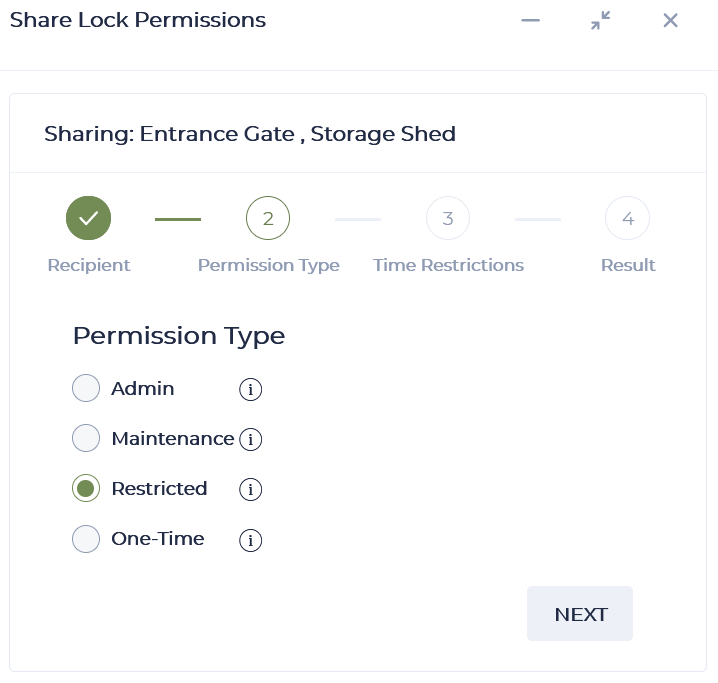Select the Admin radio button
Viewport: 718px width, 683px height.
click(86, 388)
